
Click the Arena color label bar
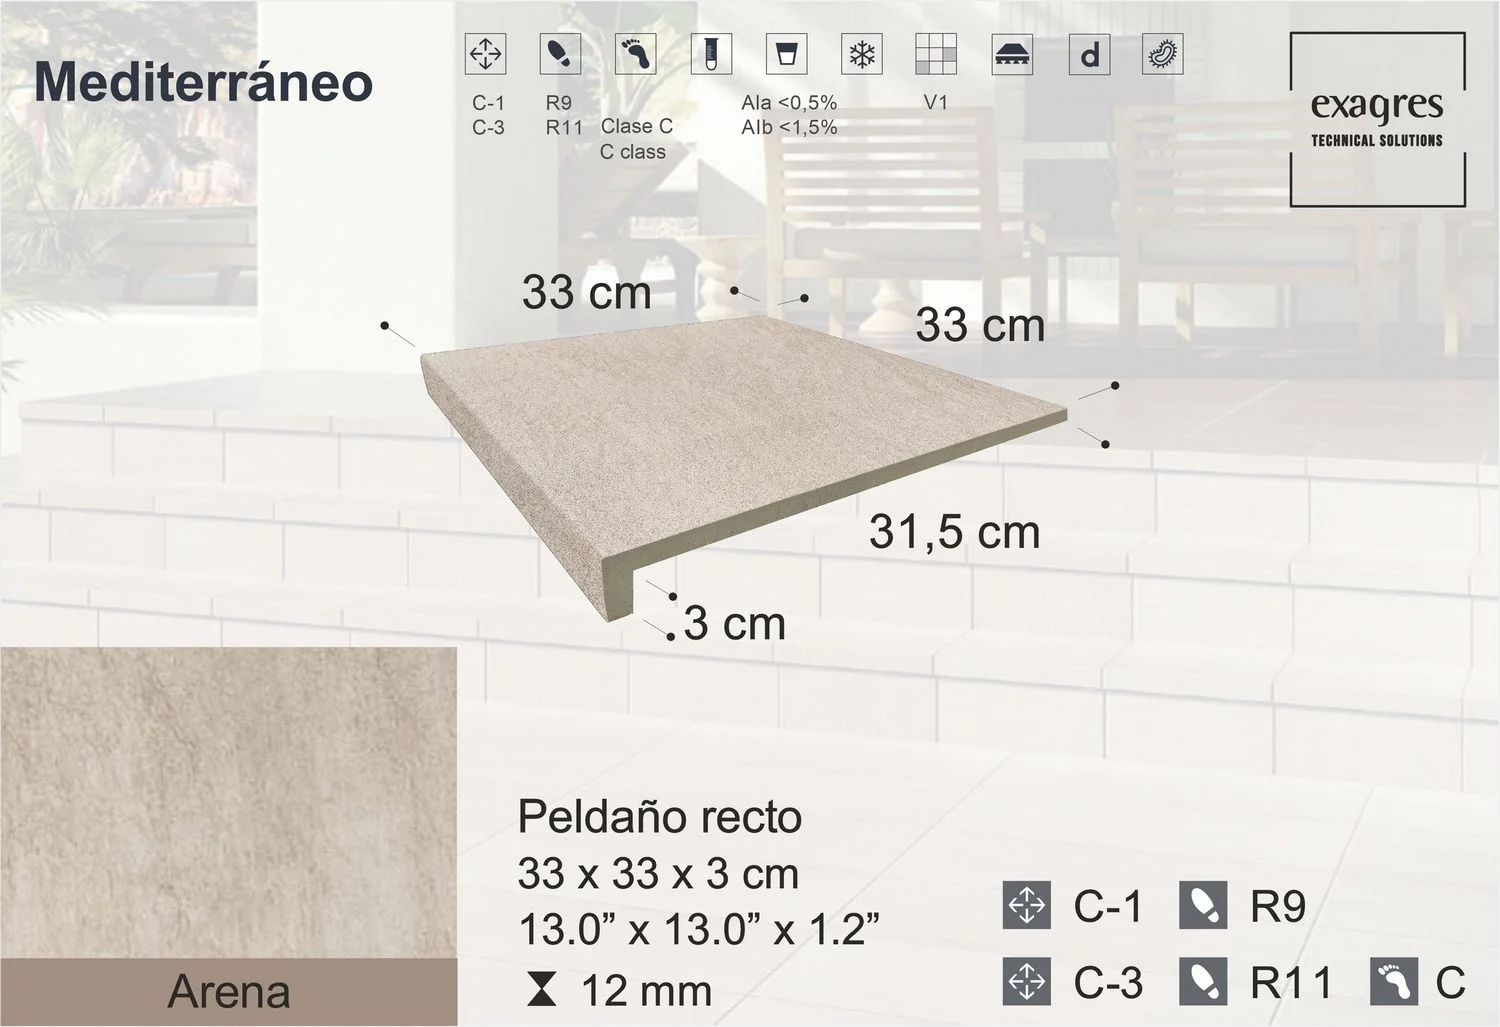tap(228, 992)
